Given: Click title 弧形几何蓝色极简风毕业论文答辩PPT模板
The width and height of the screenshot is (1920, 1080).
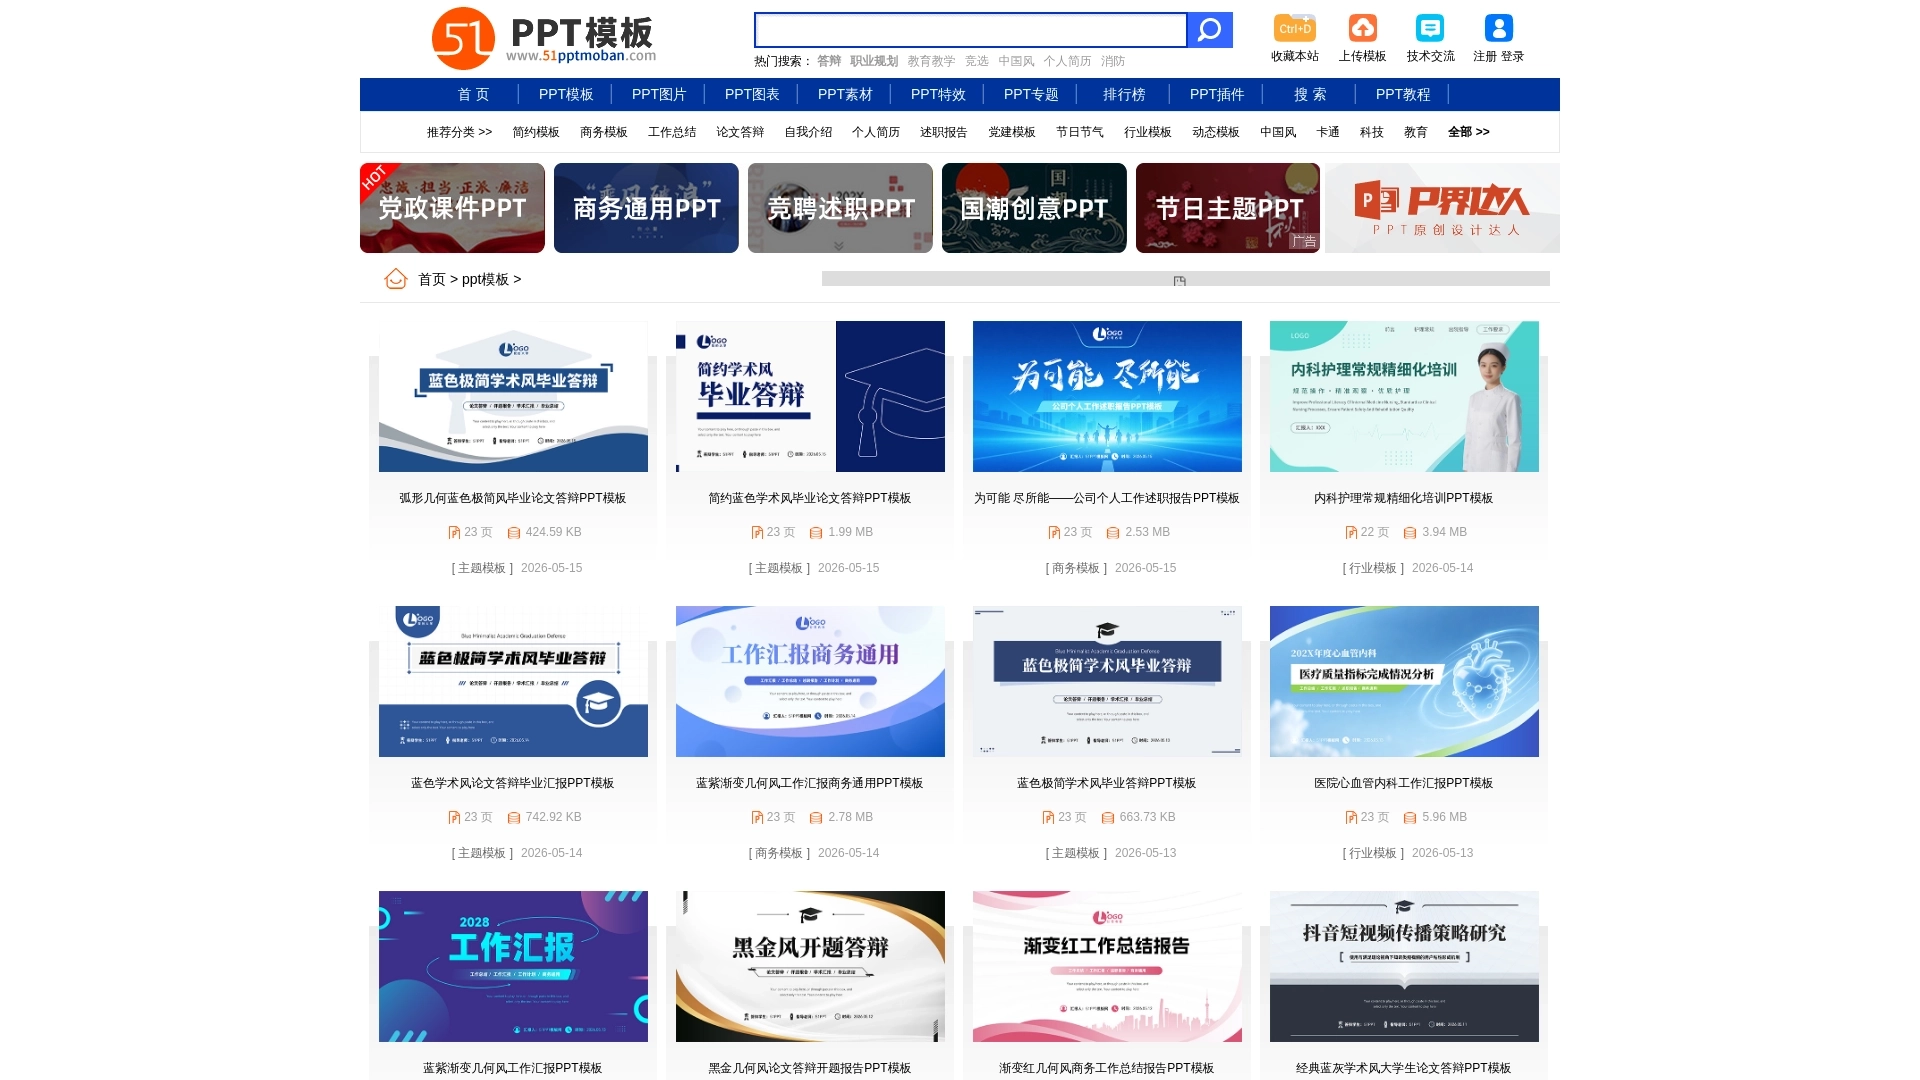Looking at the screenshot, I should [513, 498].
